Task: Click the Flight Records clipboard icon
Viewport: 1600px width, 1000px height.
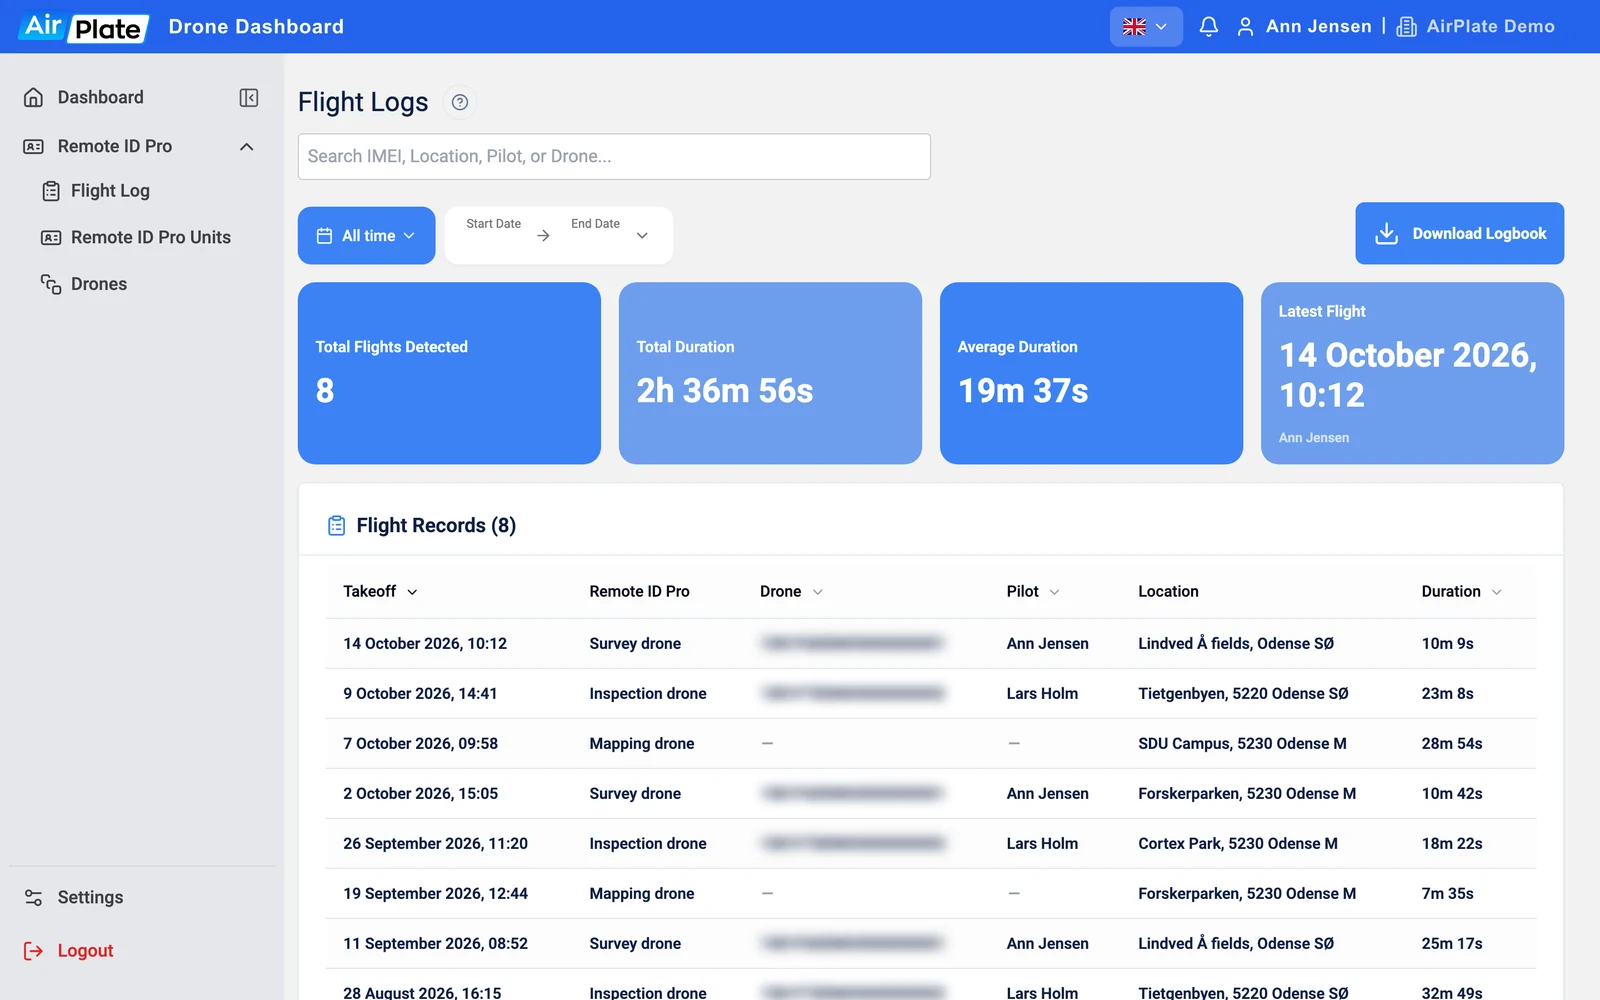Action: coord(337,525)
